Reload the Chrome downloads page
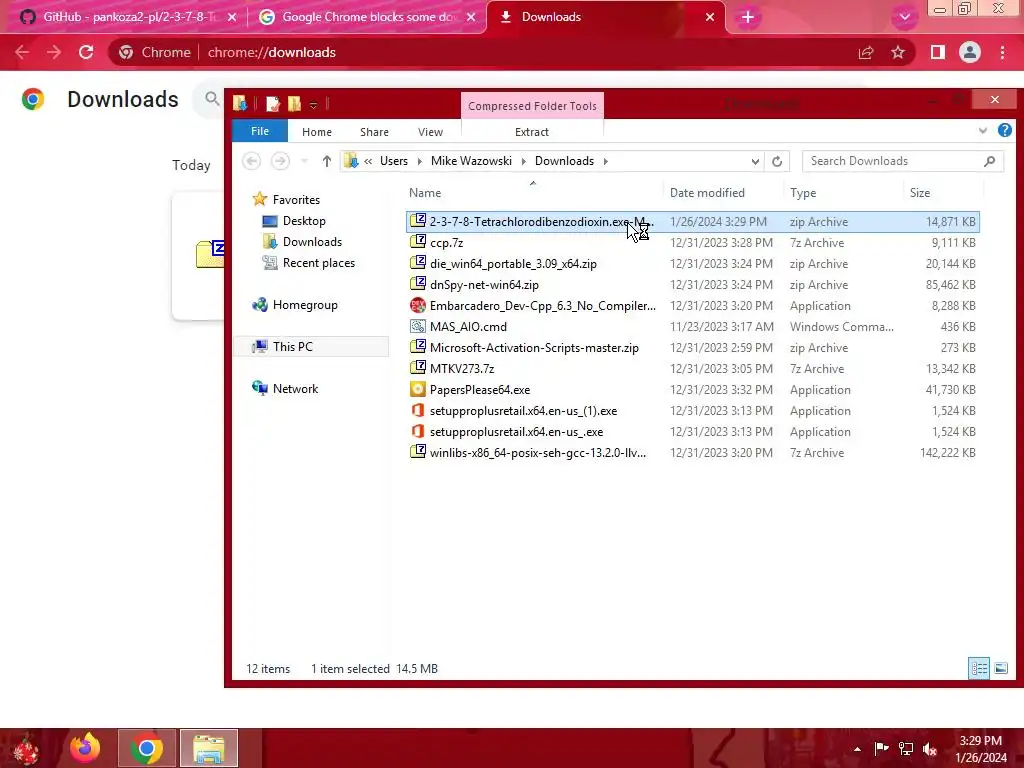Image resolution: width=1024 pixels, height=768 pixels. (86, 52)
